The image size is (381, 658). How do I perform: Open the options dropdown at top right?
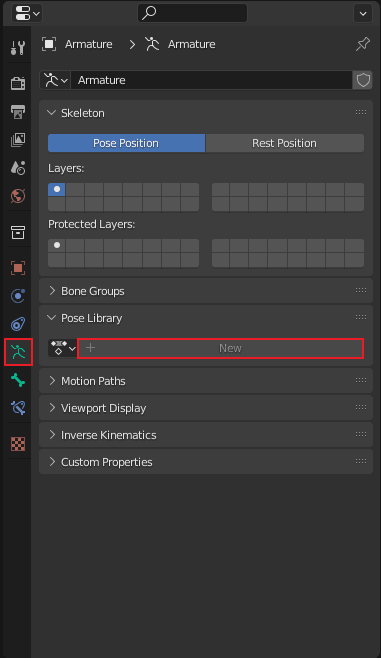point(363,13)
